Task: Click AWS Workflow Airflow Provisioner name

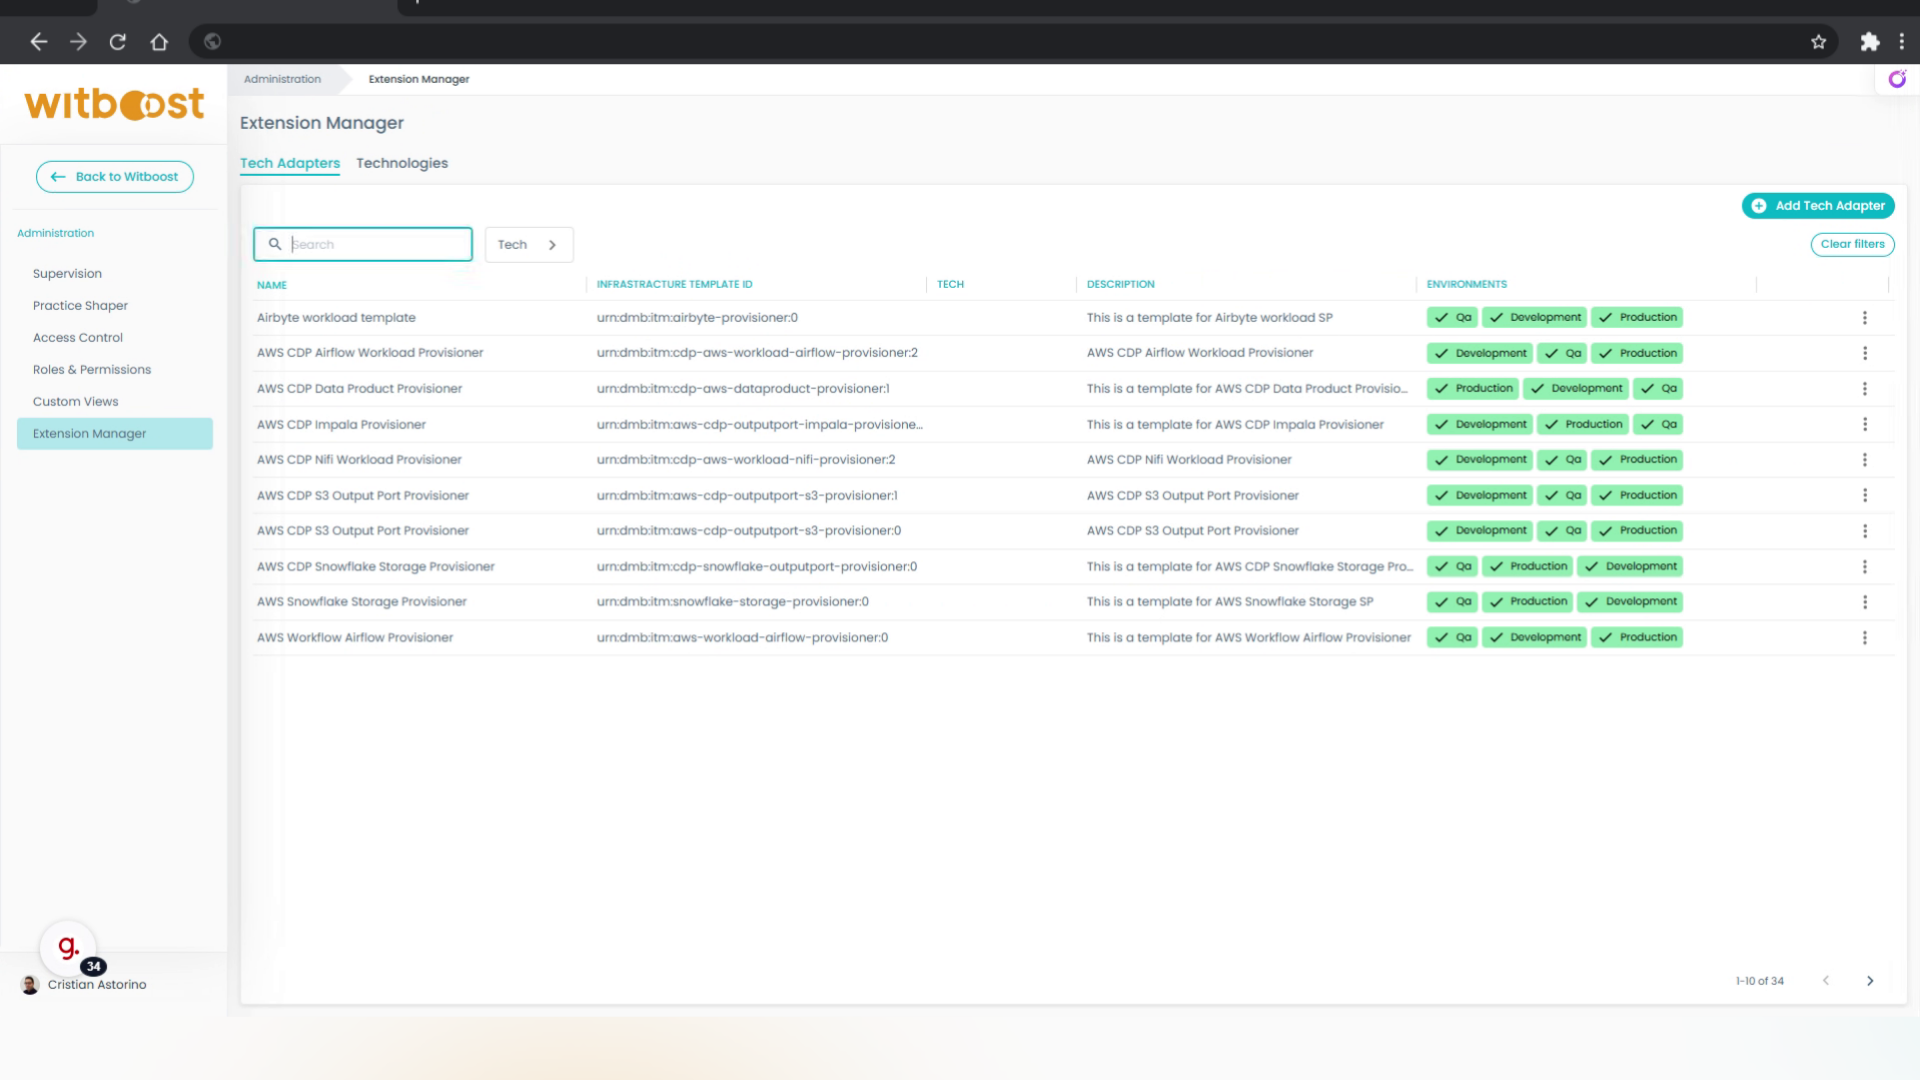Action: pyautogui.click(x=355, y=638)
